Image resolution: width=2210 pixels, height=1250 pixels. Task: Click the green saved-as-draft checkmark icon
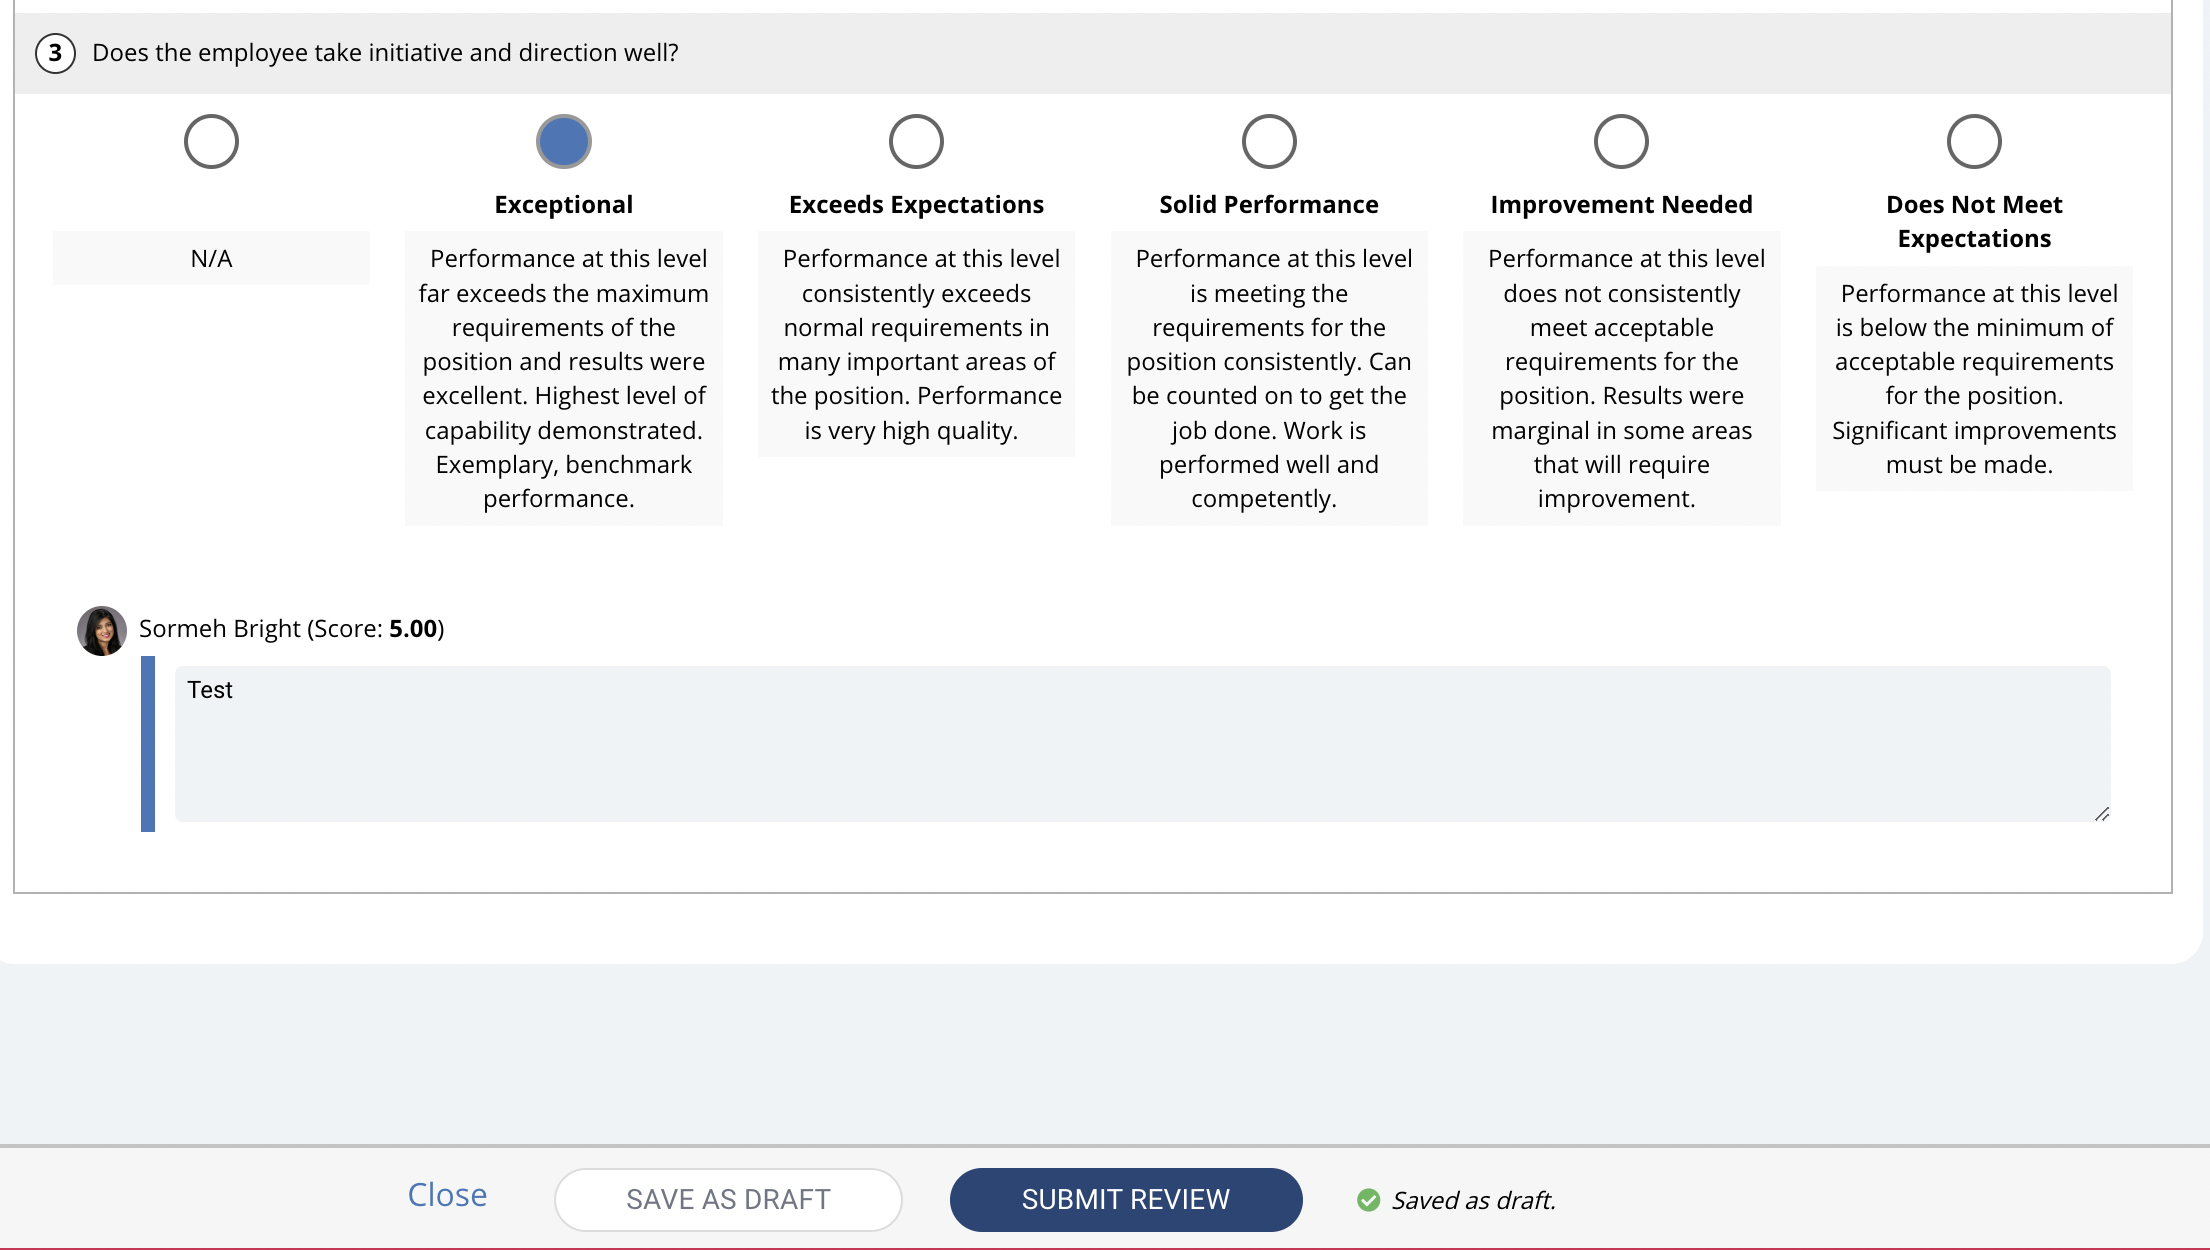tap(1368, 1200)
